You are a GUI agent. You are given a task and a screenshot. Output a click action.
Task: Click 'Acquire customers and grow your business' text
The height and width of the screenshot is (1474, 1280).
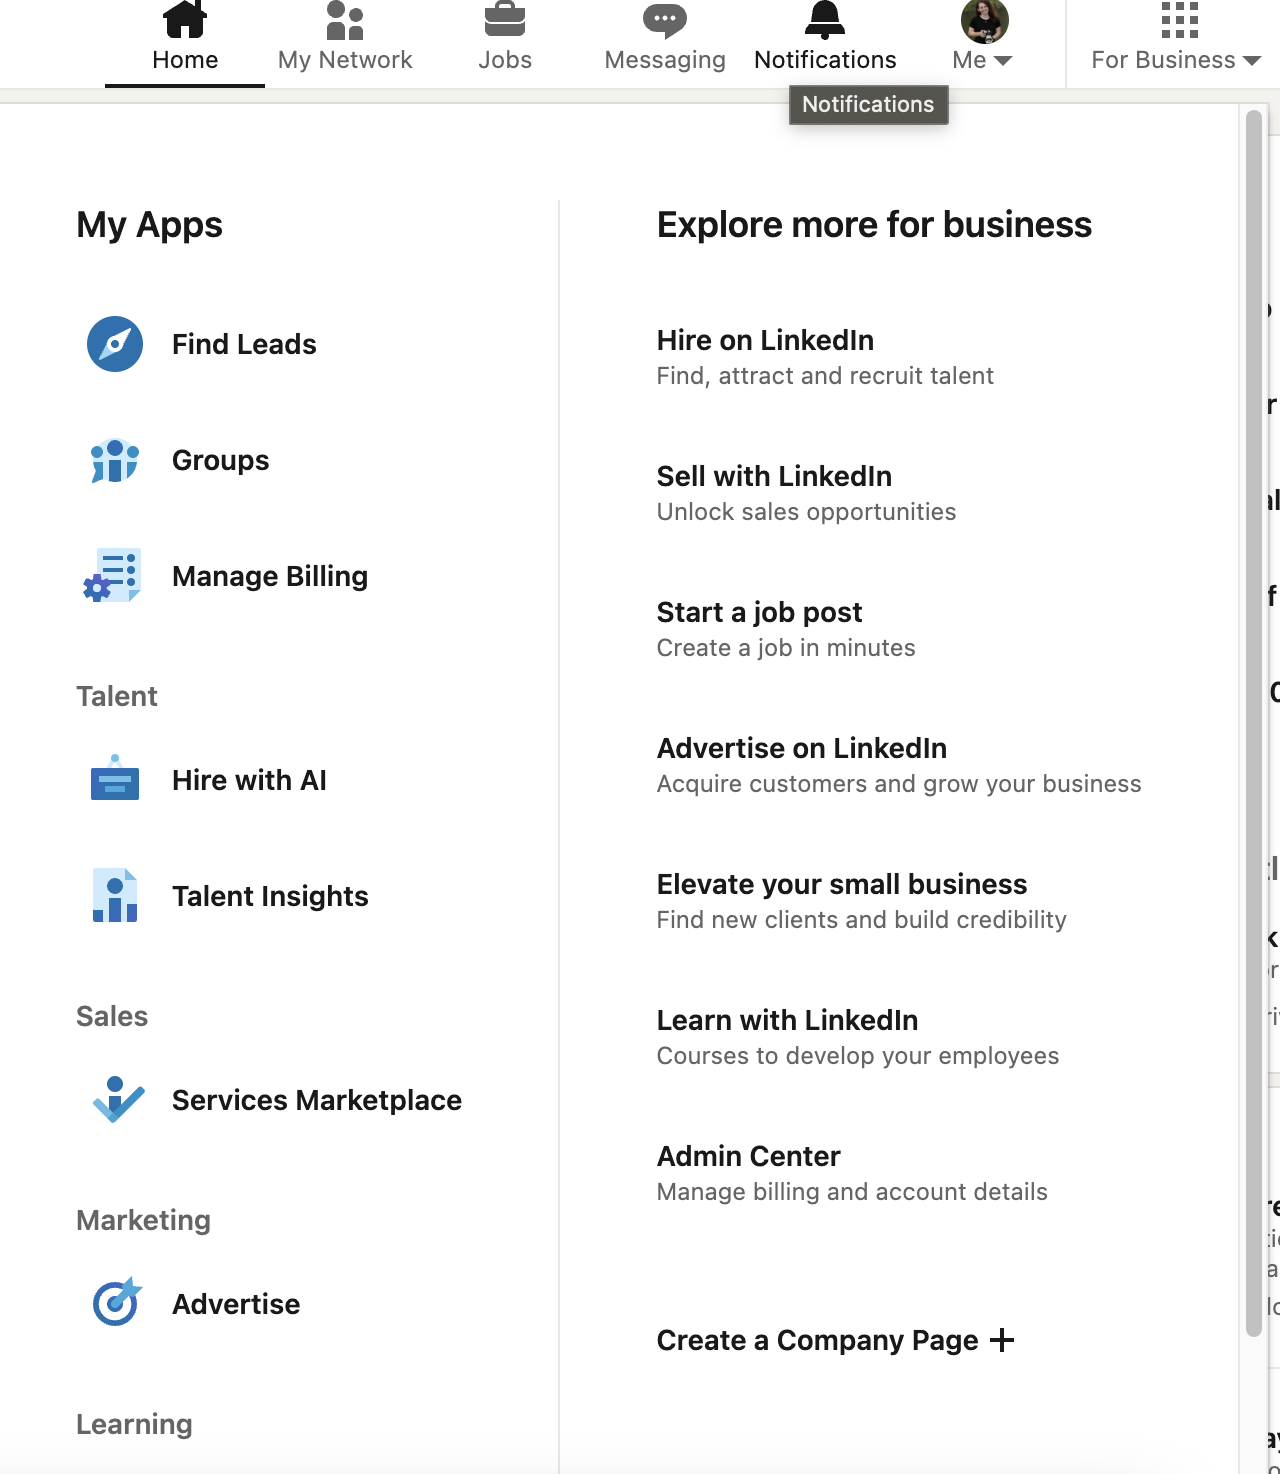tap(899, 784)
